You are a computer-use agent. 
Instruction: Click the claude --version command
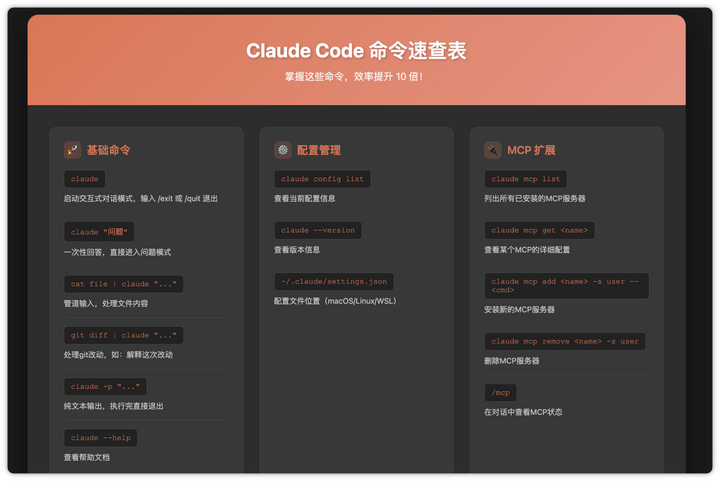pos(318,230)
